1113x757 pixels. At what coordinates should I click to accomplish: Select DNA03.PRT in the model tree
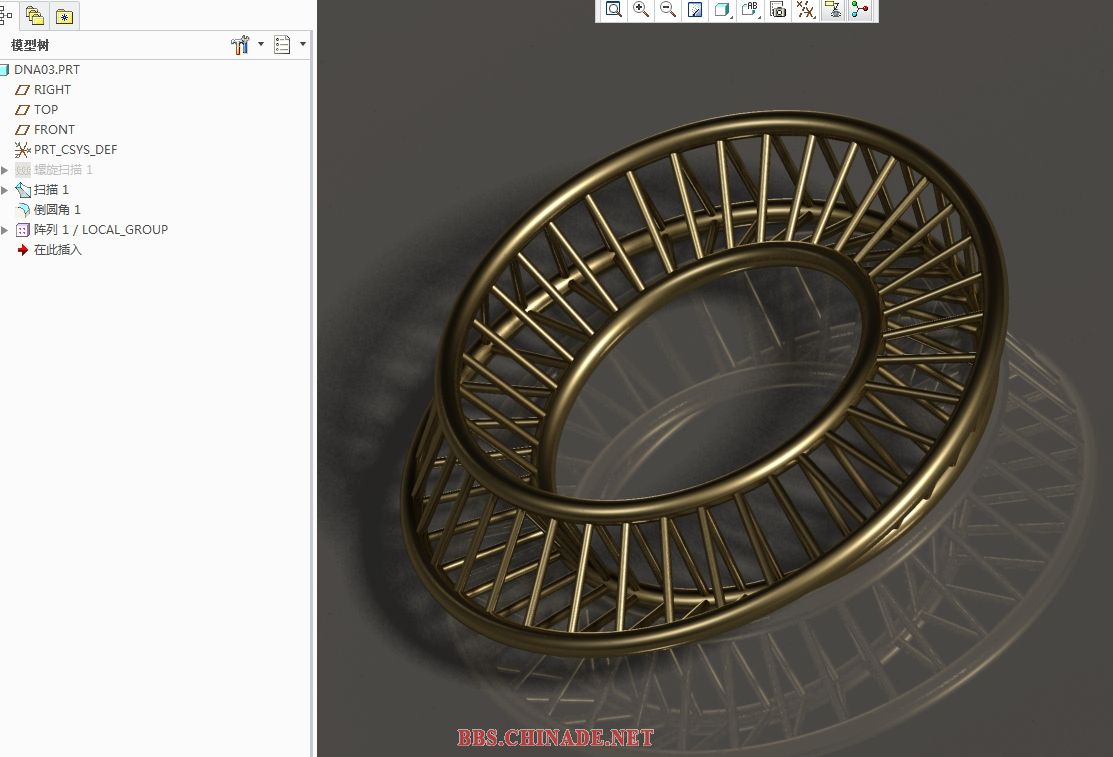point(47,70)
